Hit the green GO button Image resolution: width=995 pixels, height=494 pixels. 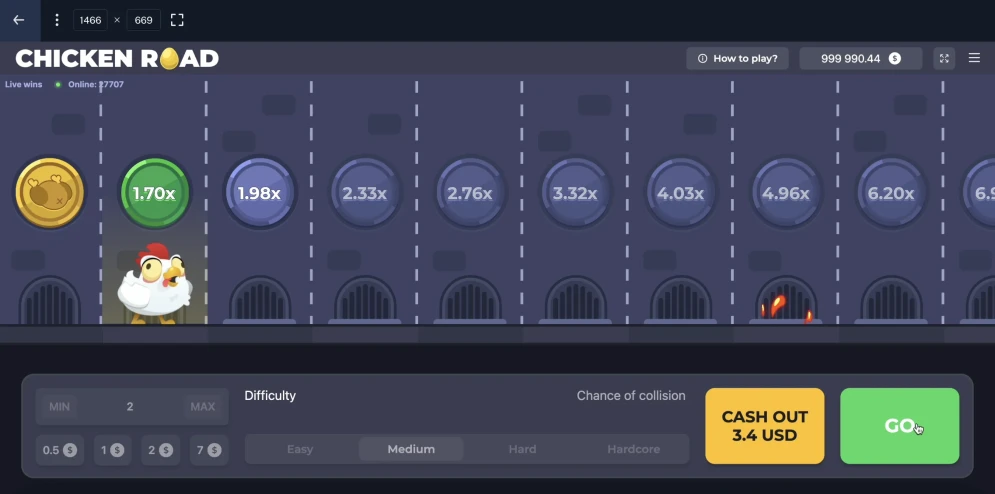[x=900, y=426]
